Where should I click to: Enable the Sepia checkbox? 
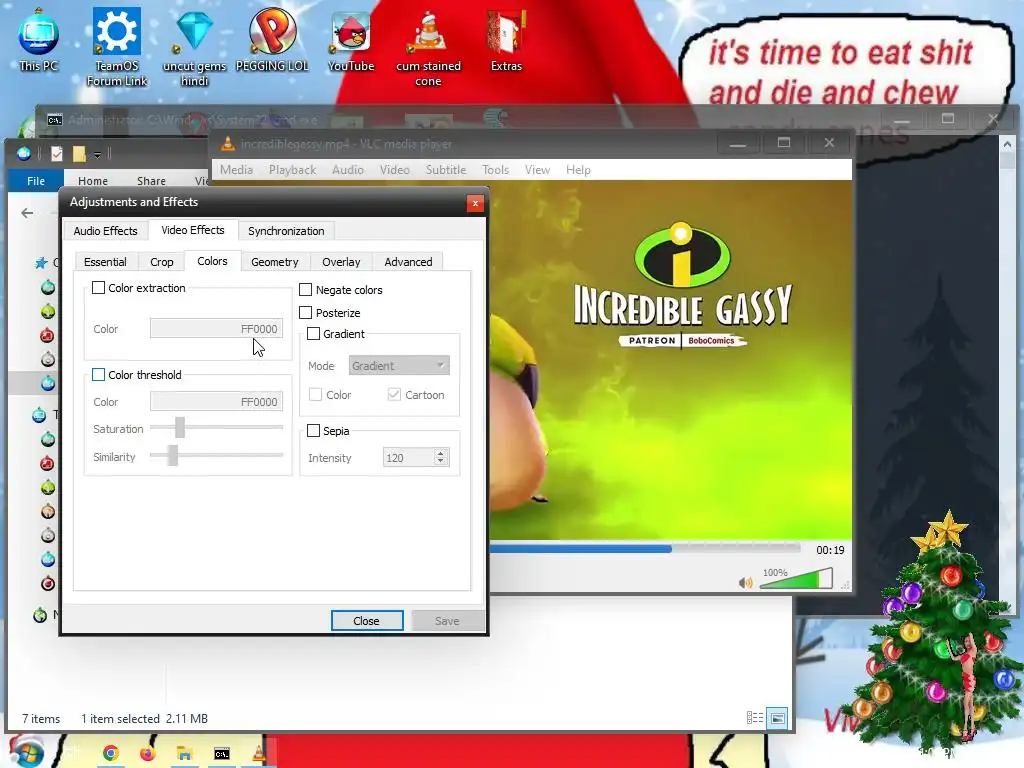[313, 430]
